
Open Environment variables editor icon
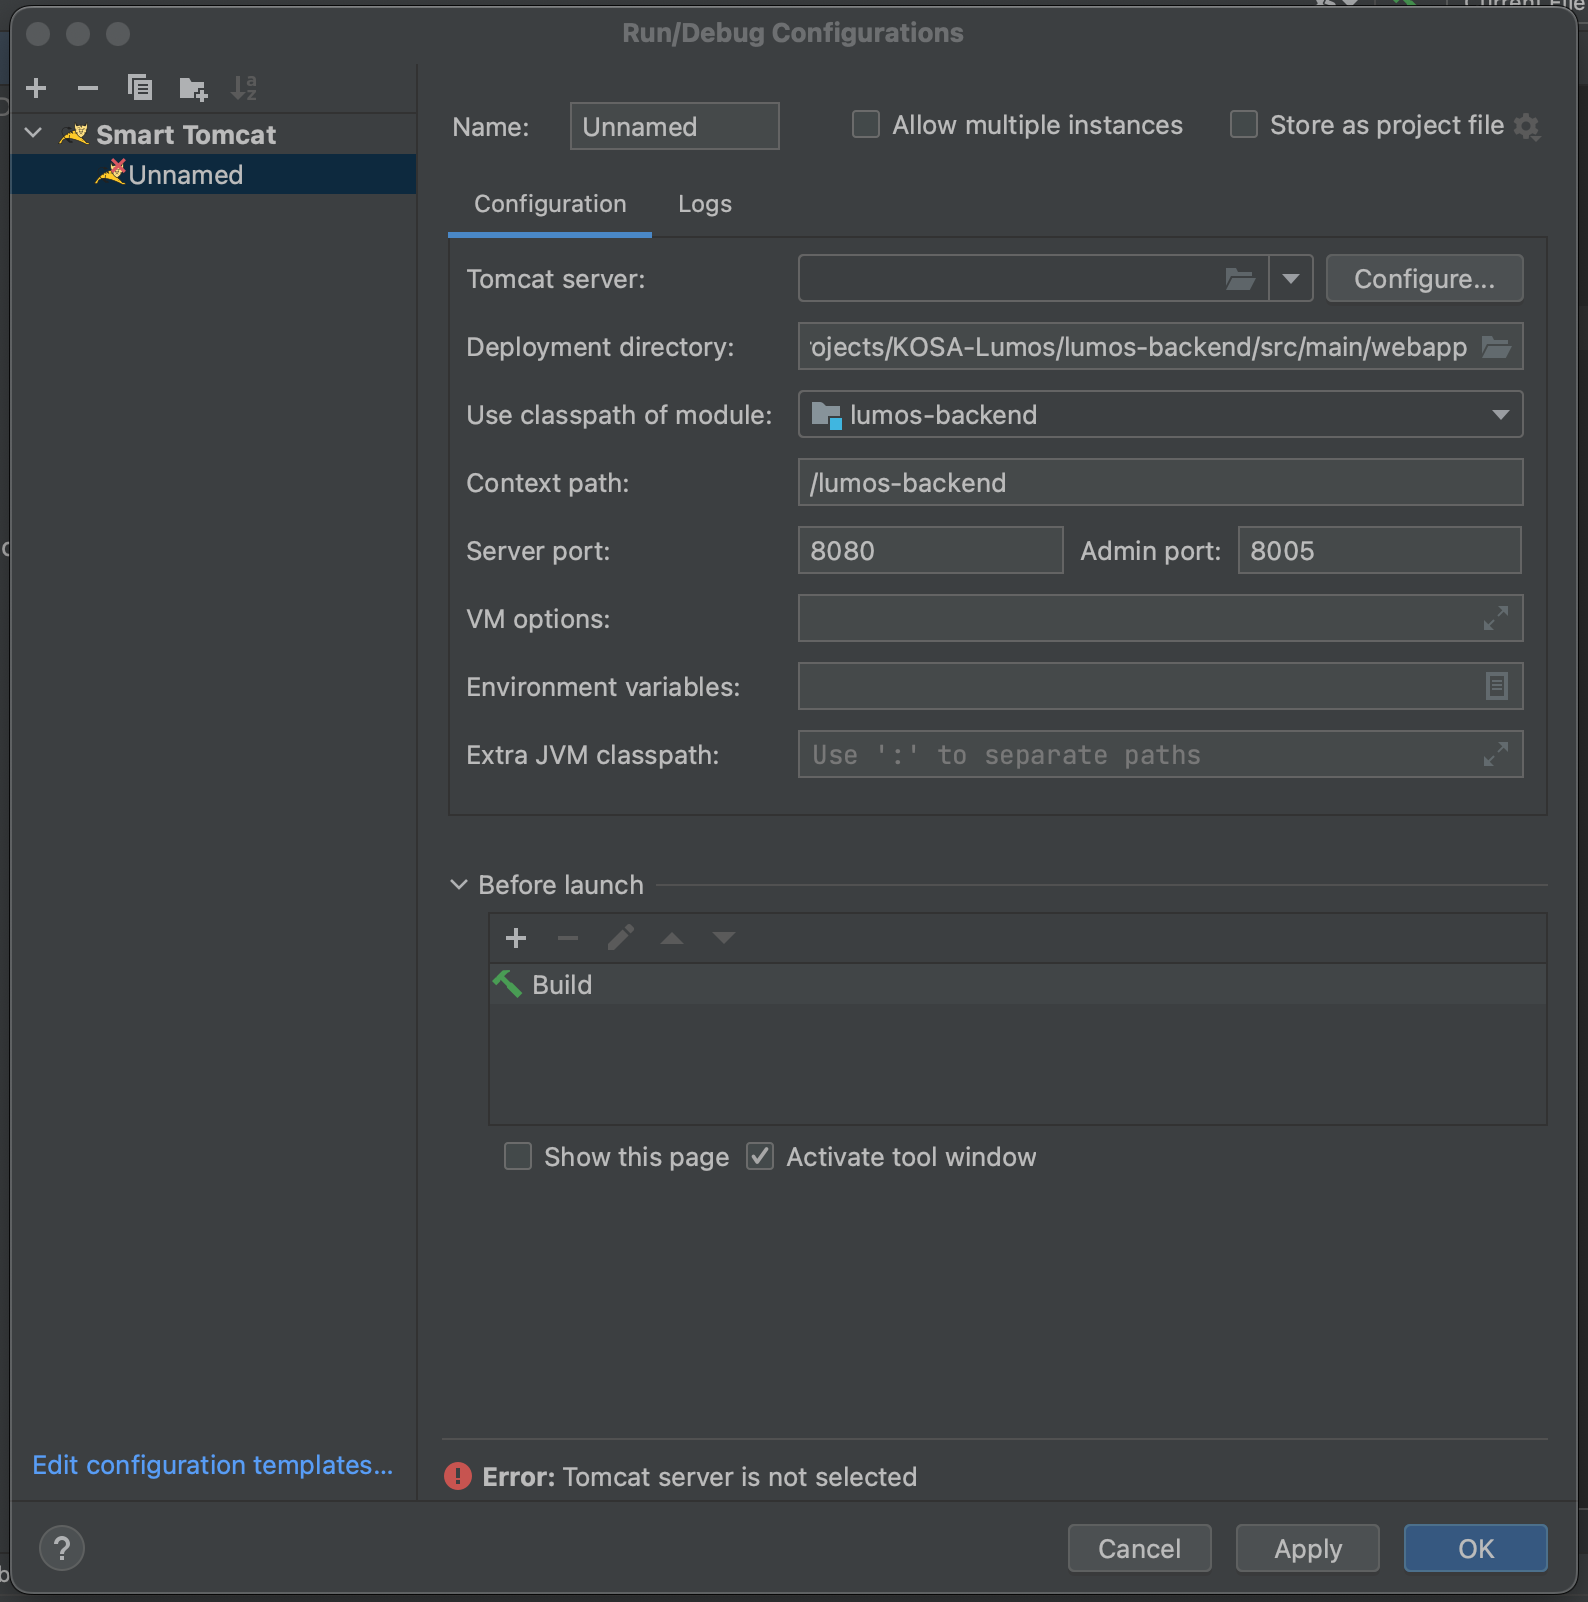(1496, 687)
